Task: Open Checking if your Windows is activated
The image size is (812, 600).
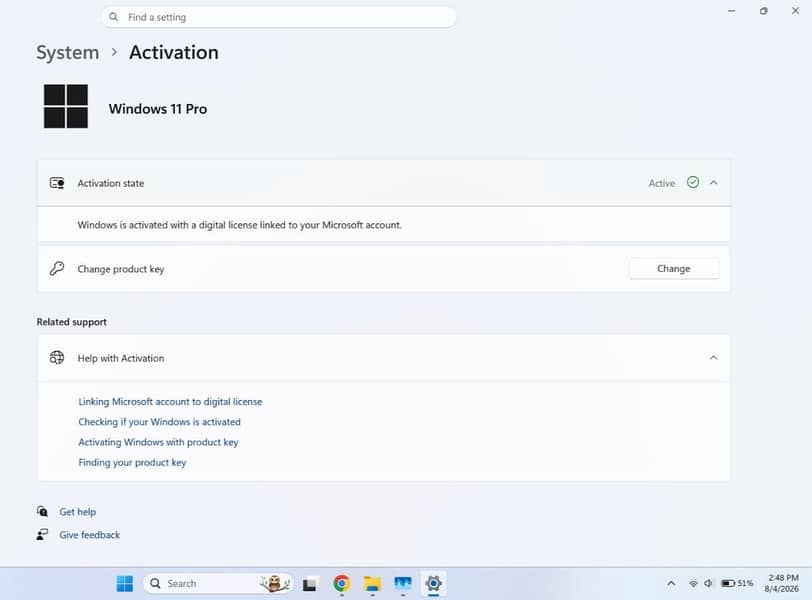Action: coord(160,422)
